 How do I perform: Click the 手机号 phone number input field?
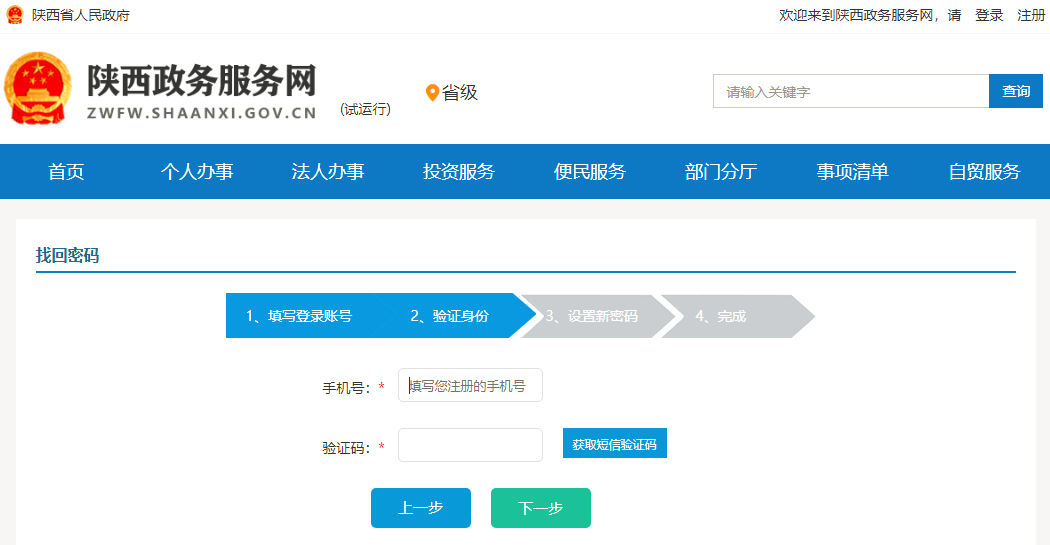click(470, 386)
